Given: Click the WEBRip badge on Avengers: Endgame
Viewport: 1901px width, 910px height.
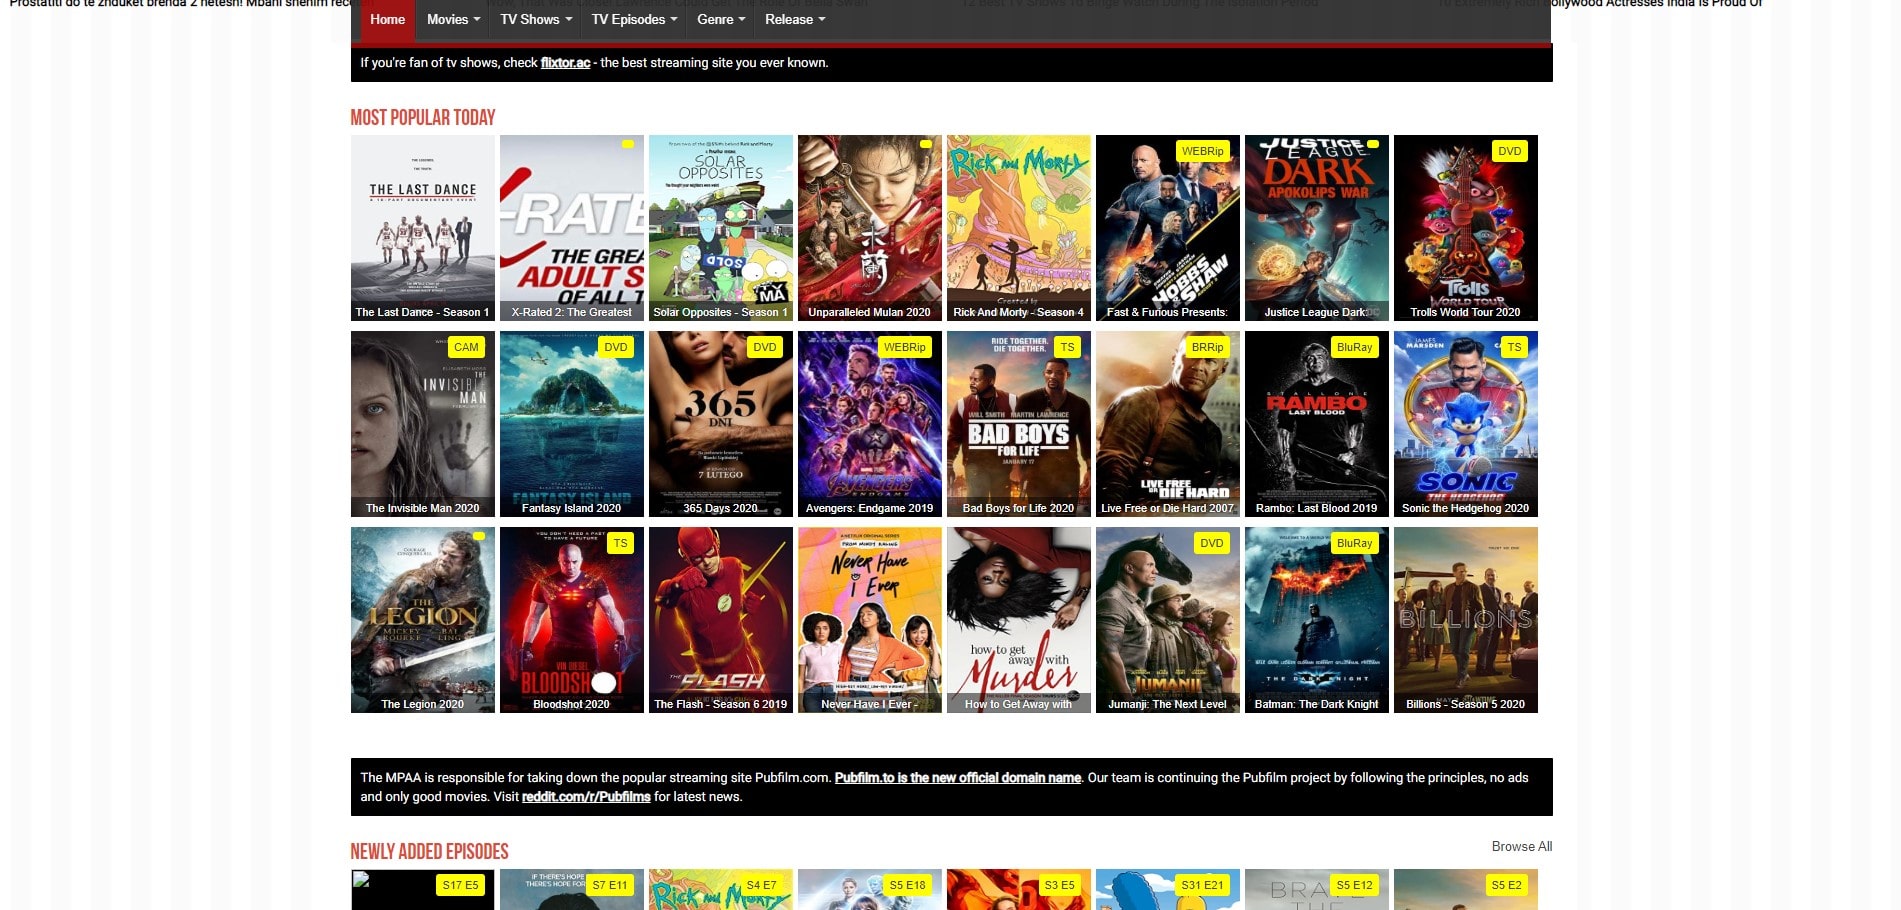Looking at the screenshot, I should pyautogui.click(x=904, y=347).
